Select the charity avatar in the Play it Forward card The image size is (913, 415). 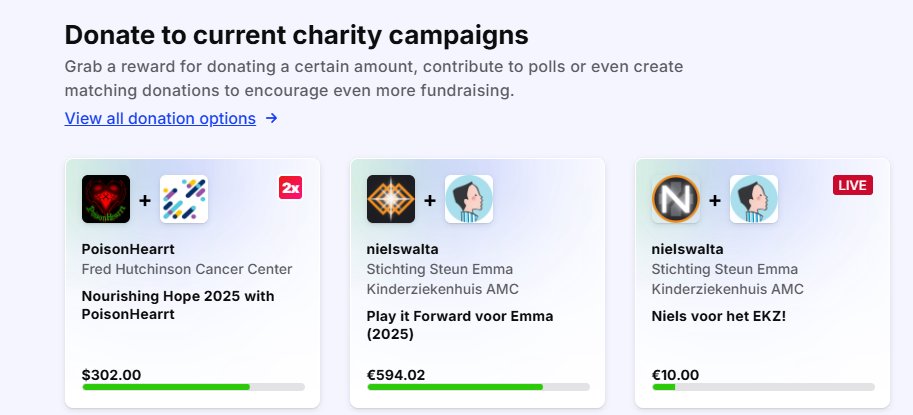469,199
